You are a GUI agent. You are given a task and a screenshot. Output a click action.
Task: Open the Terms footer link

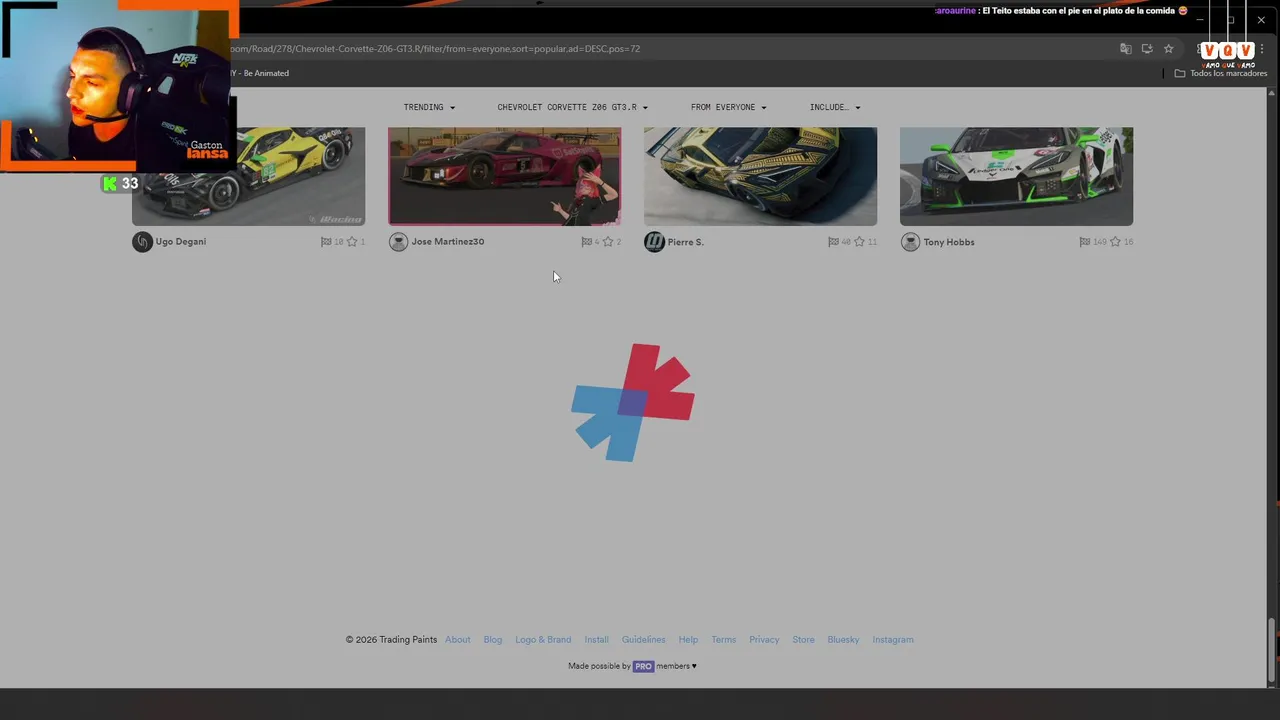(x=724, y=640)
